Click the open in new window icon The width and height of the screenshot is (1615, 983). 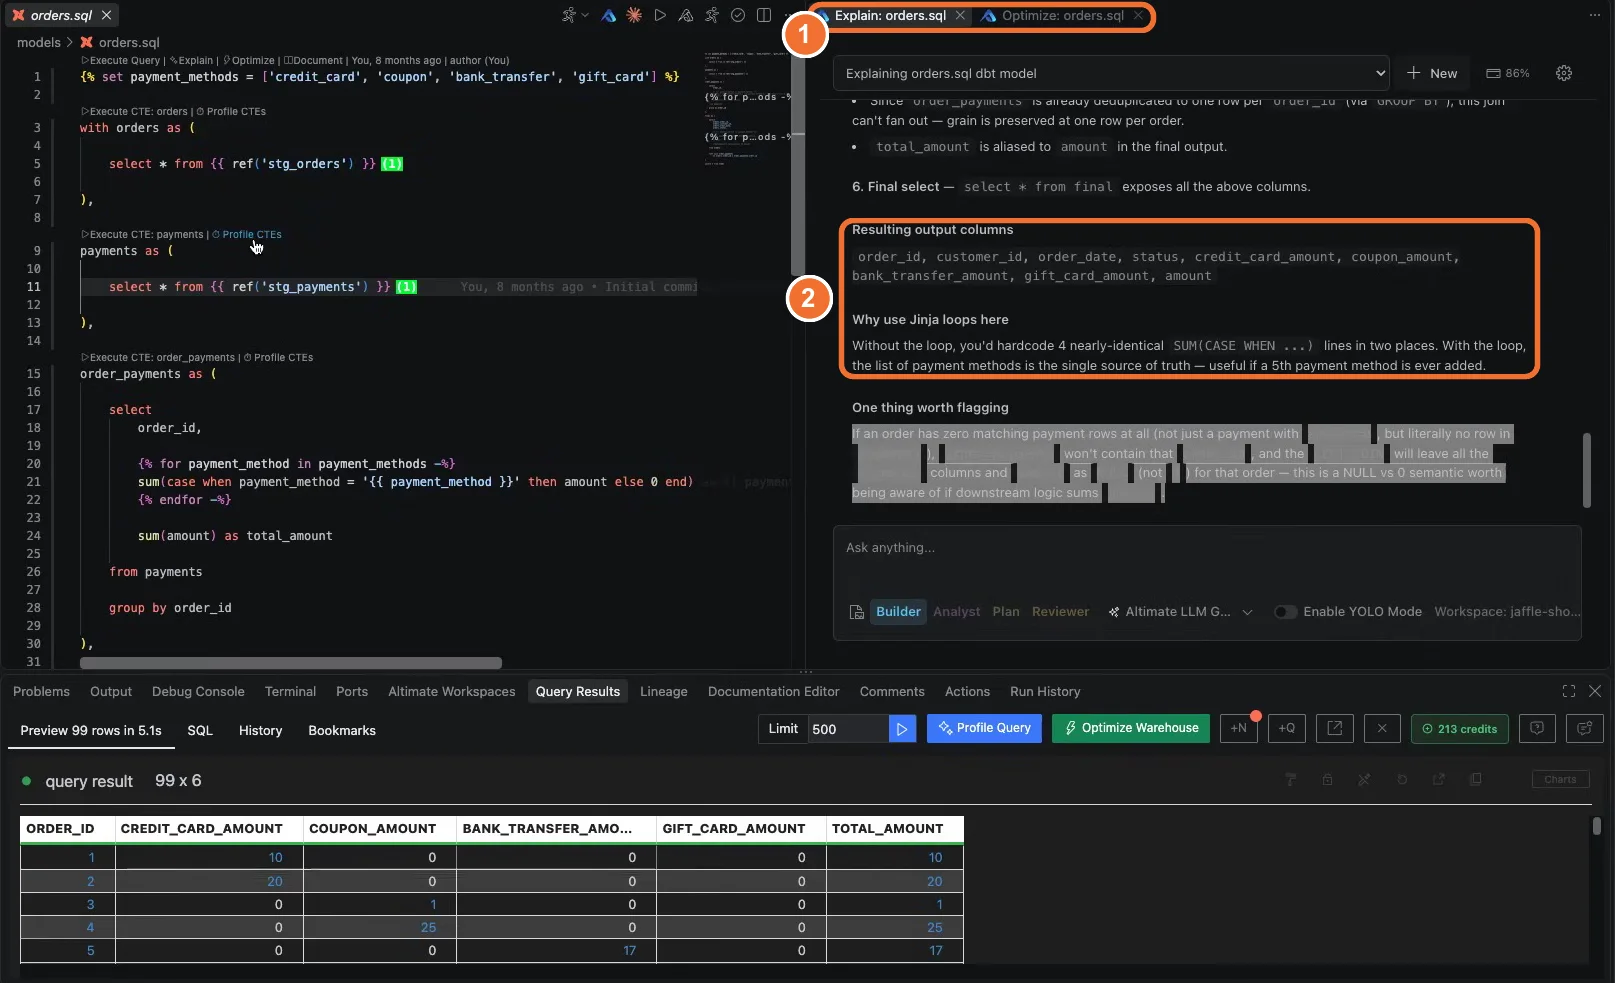pos(1334,728)
